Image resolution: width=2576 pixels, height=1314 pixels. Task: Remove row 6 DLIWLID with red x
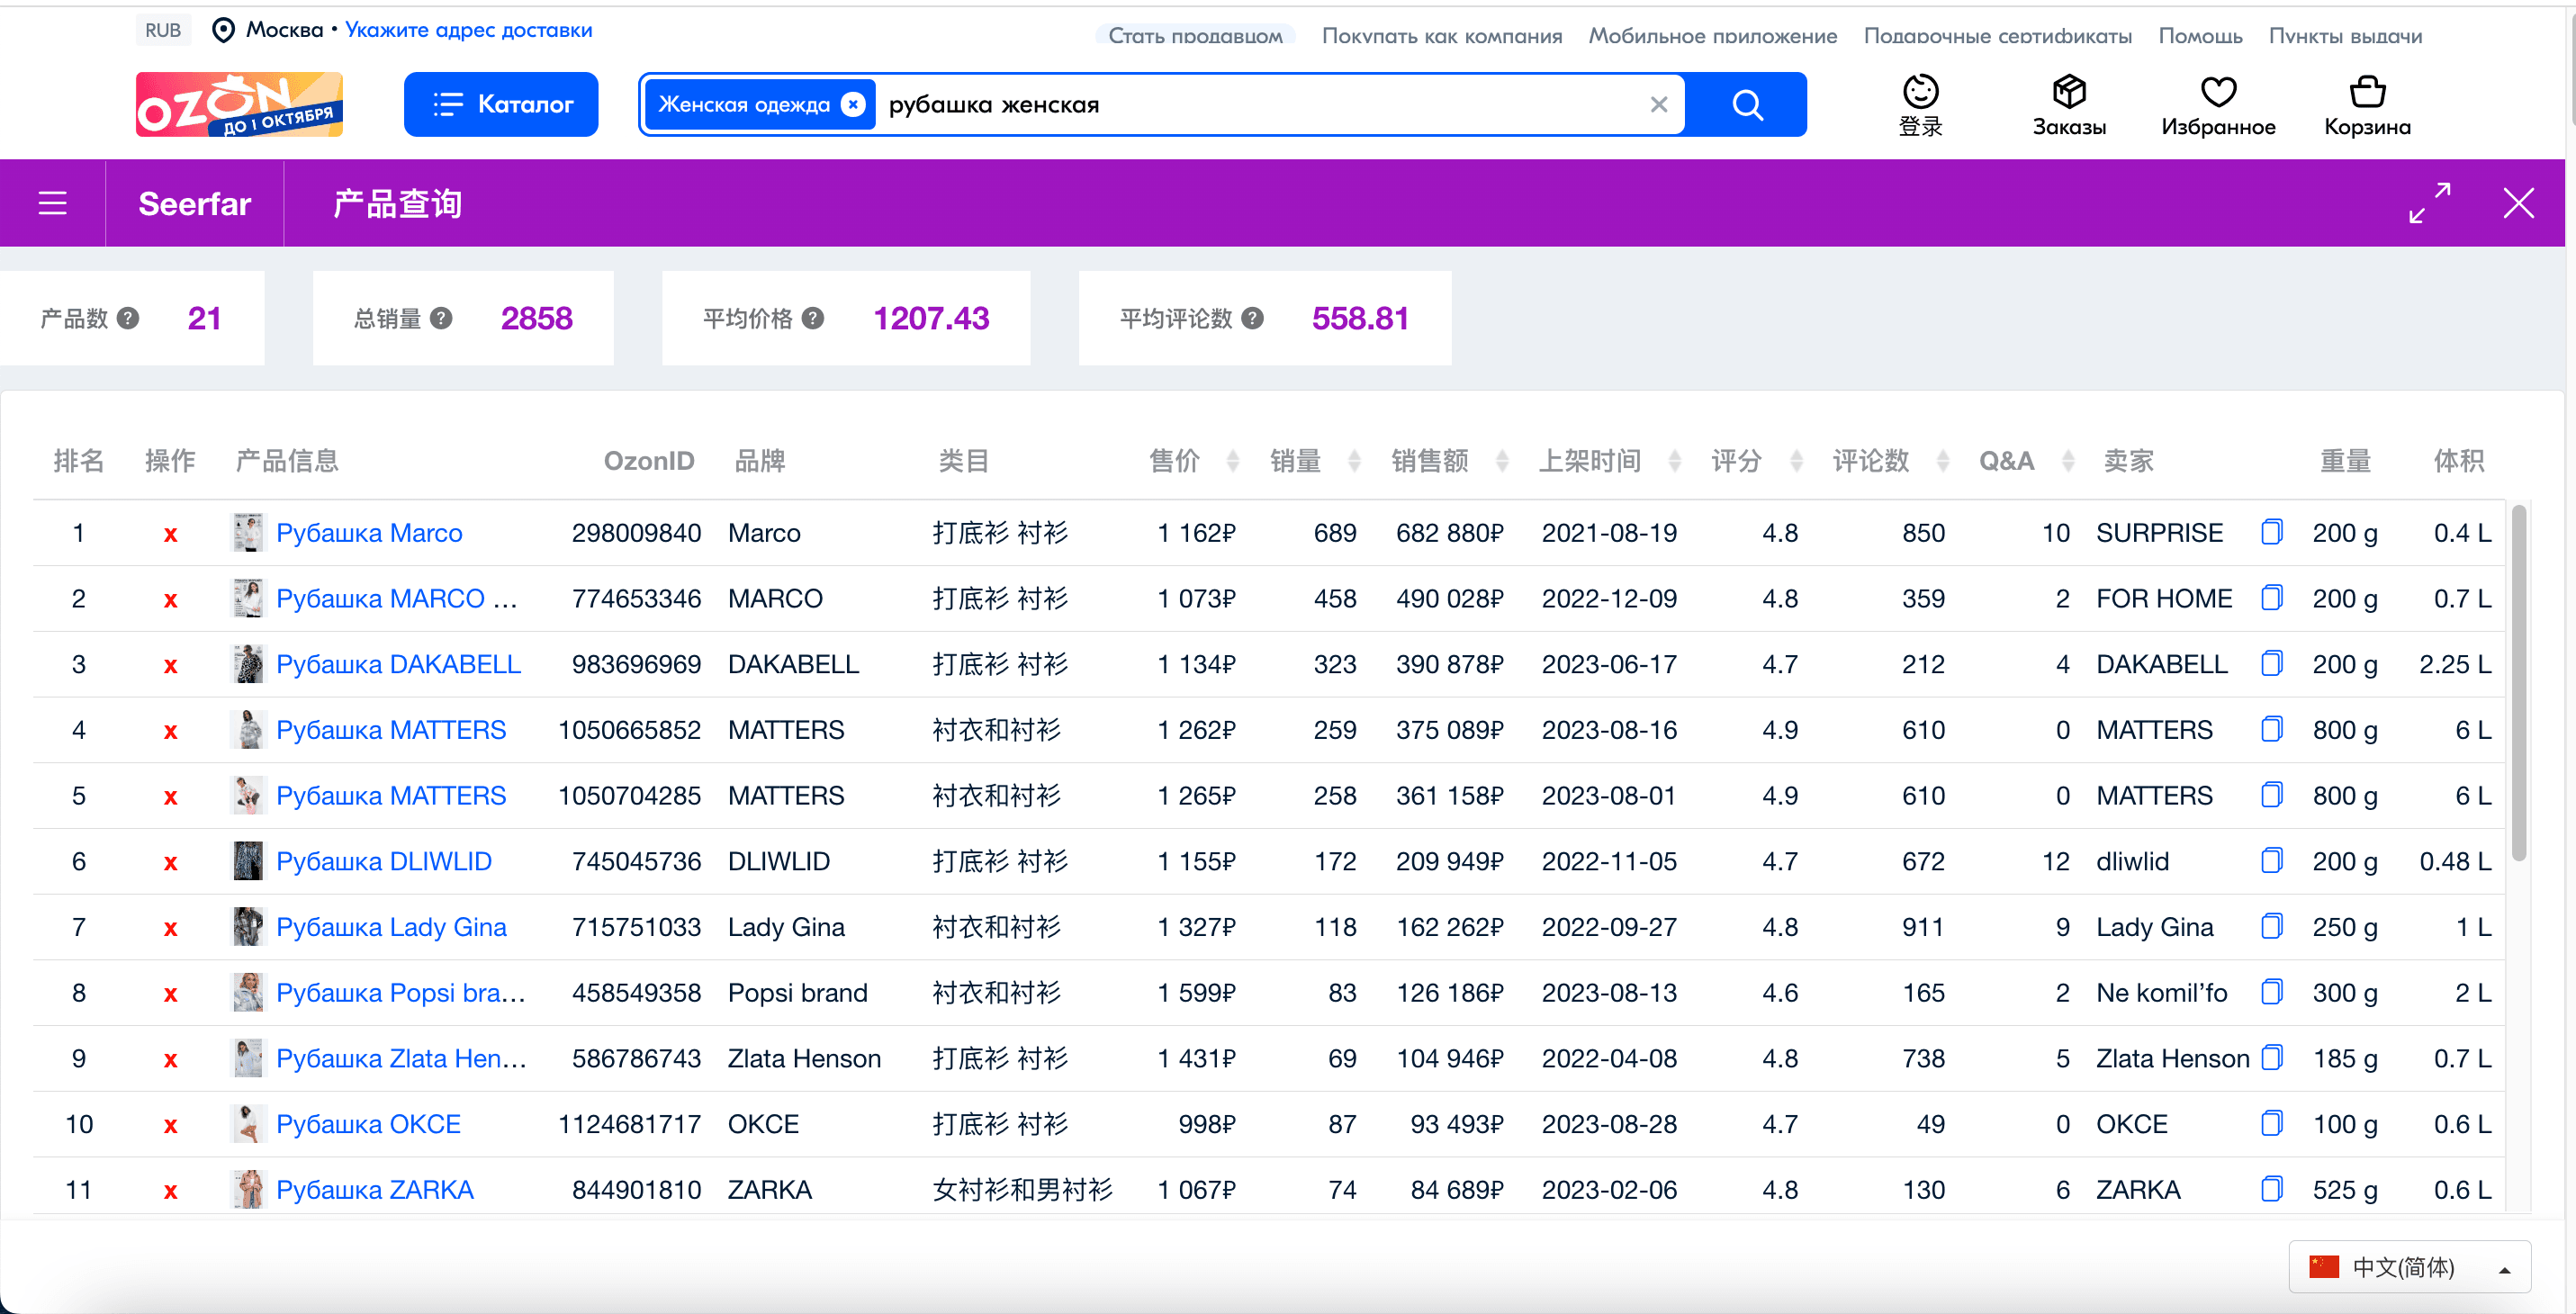point(170,862)
